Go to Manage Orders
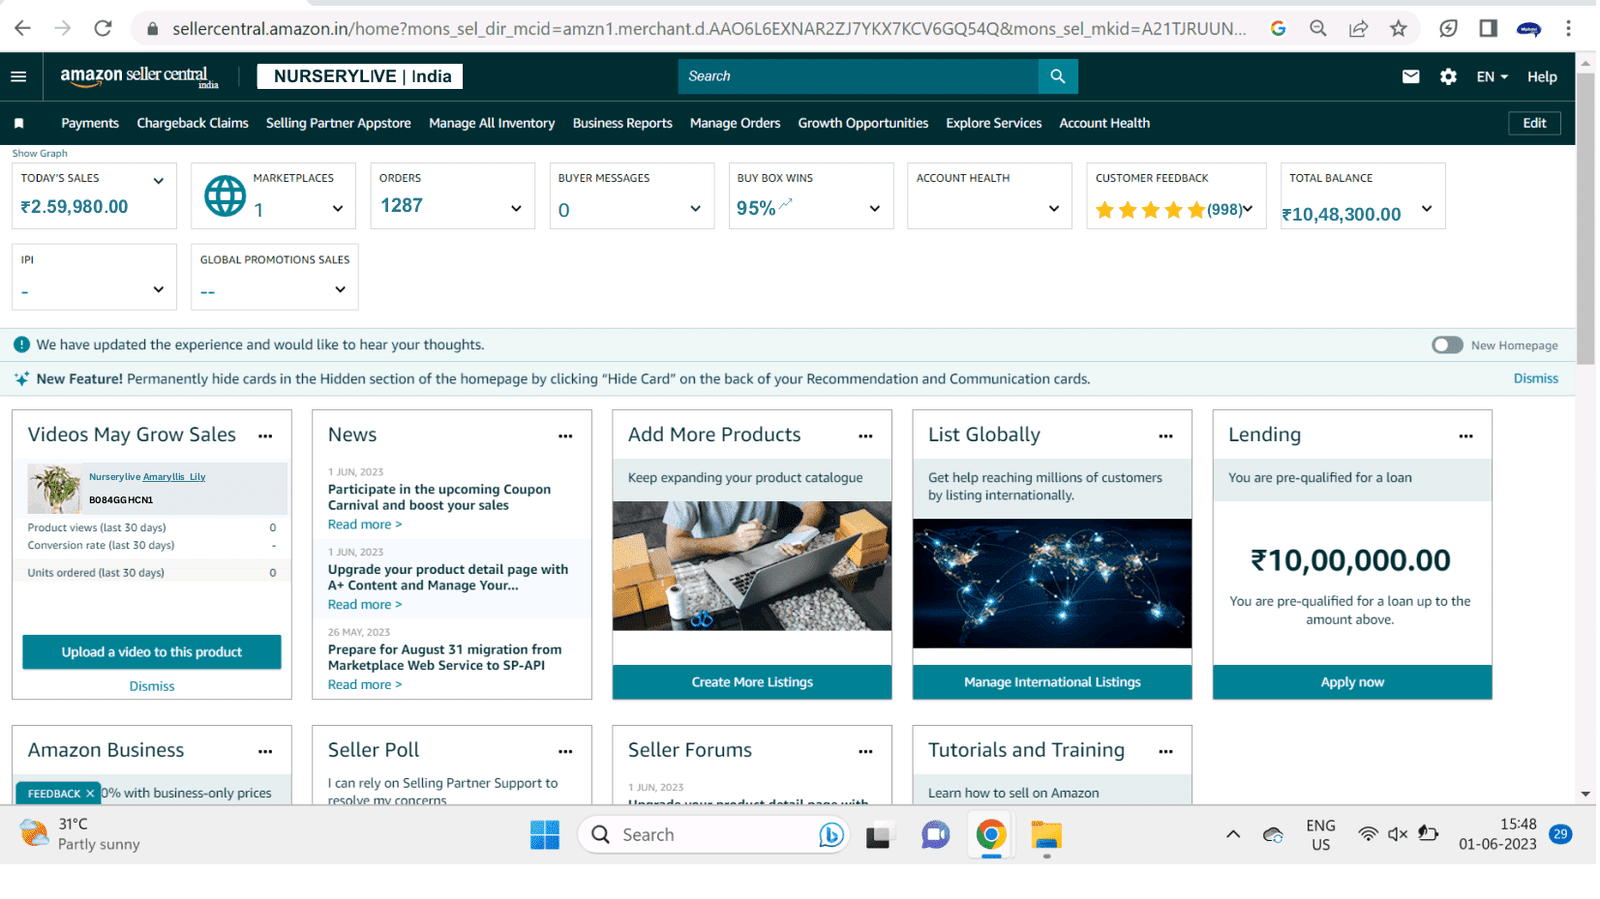The height and width of the screenshot is (899, 1600). (x=735, y=123)
